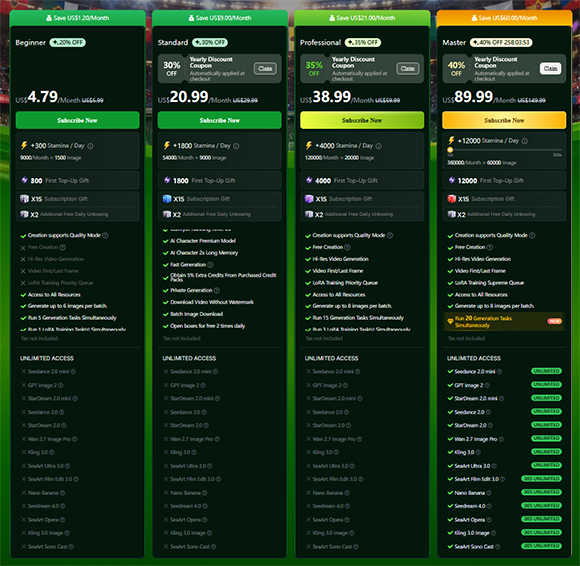This screenshot has height=566, width=580.
Task: Click info icon beside Master Kling 3.0
Action: tap(478, 452)
